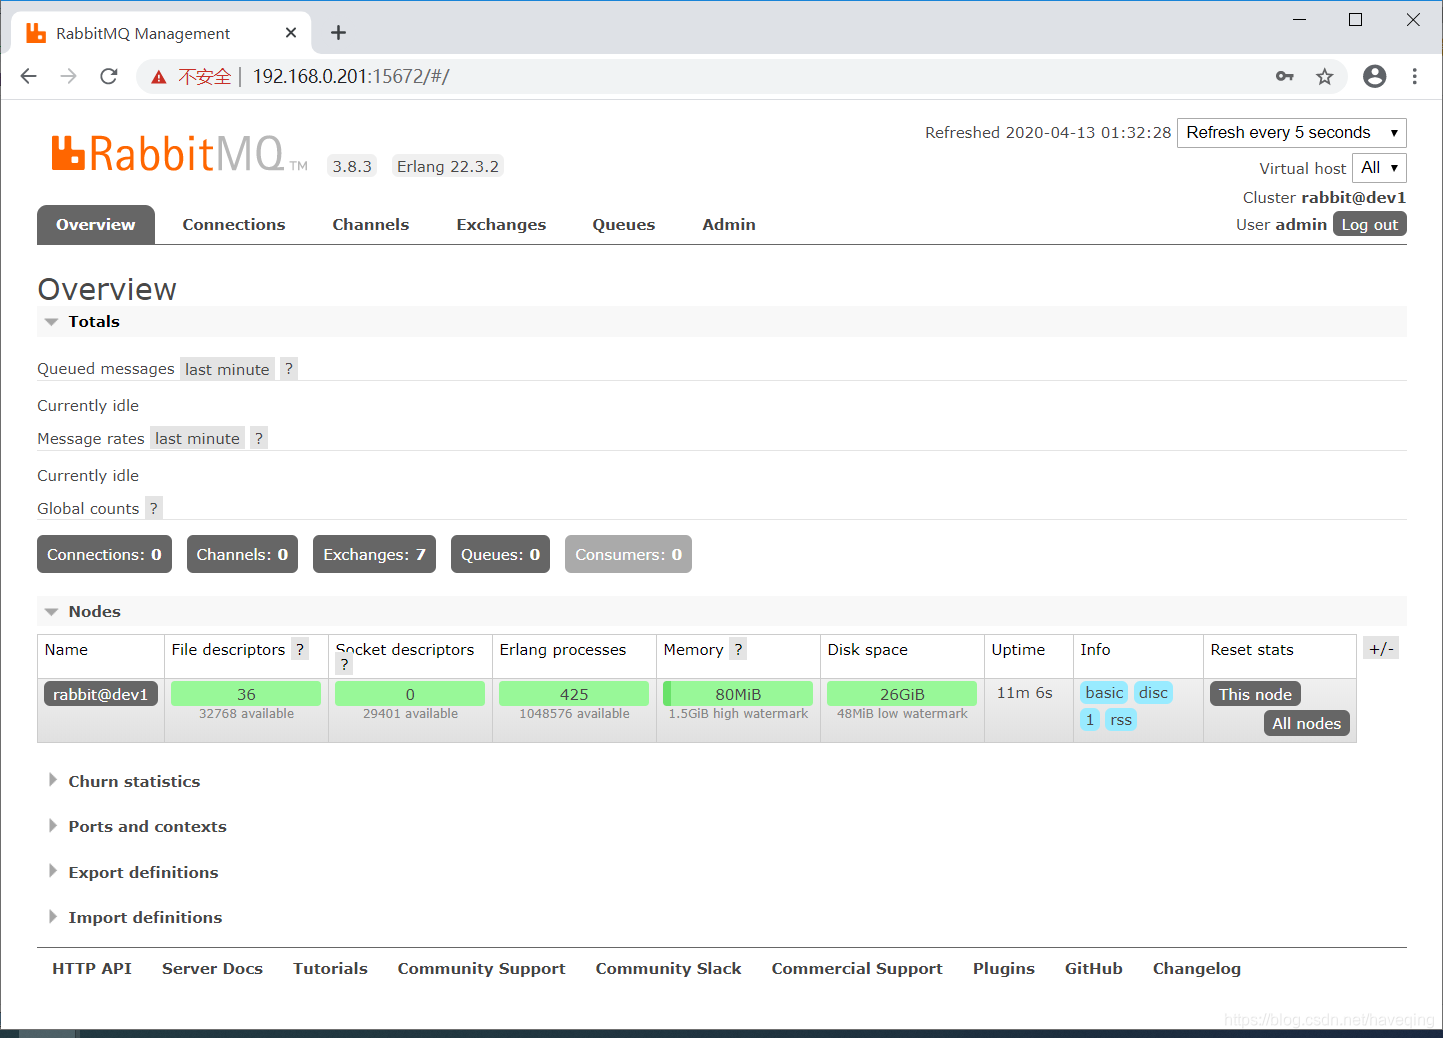Image resolution: width=1443 pixels, height=1038 pixels.
Task: Open the Commercial Support link
Action: (857, 968)
